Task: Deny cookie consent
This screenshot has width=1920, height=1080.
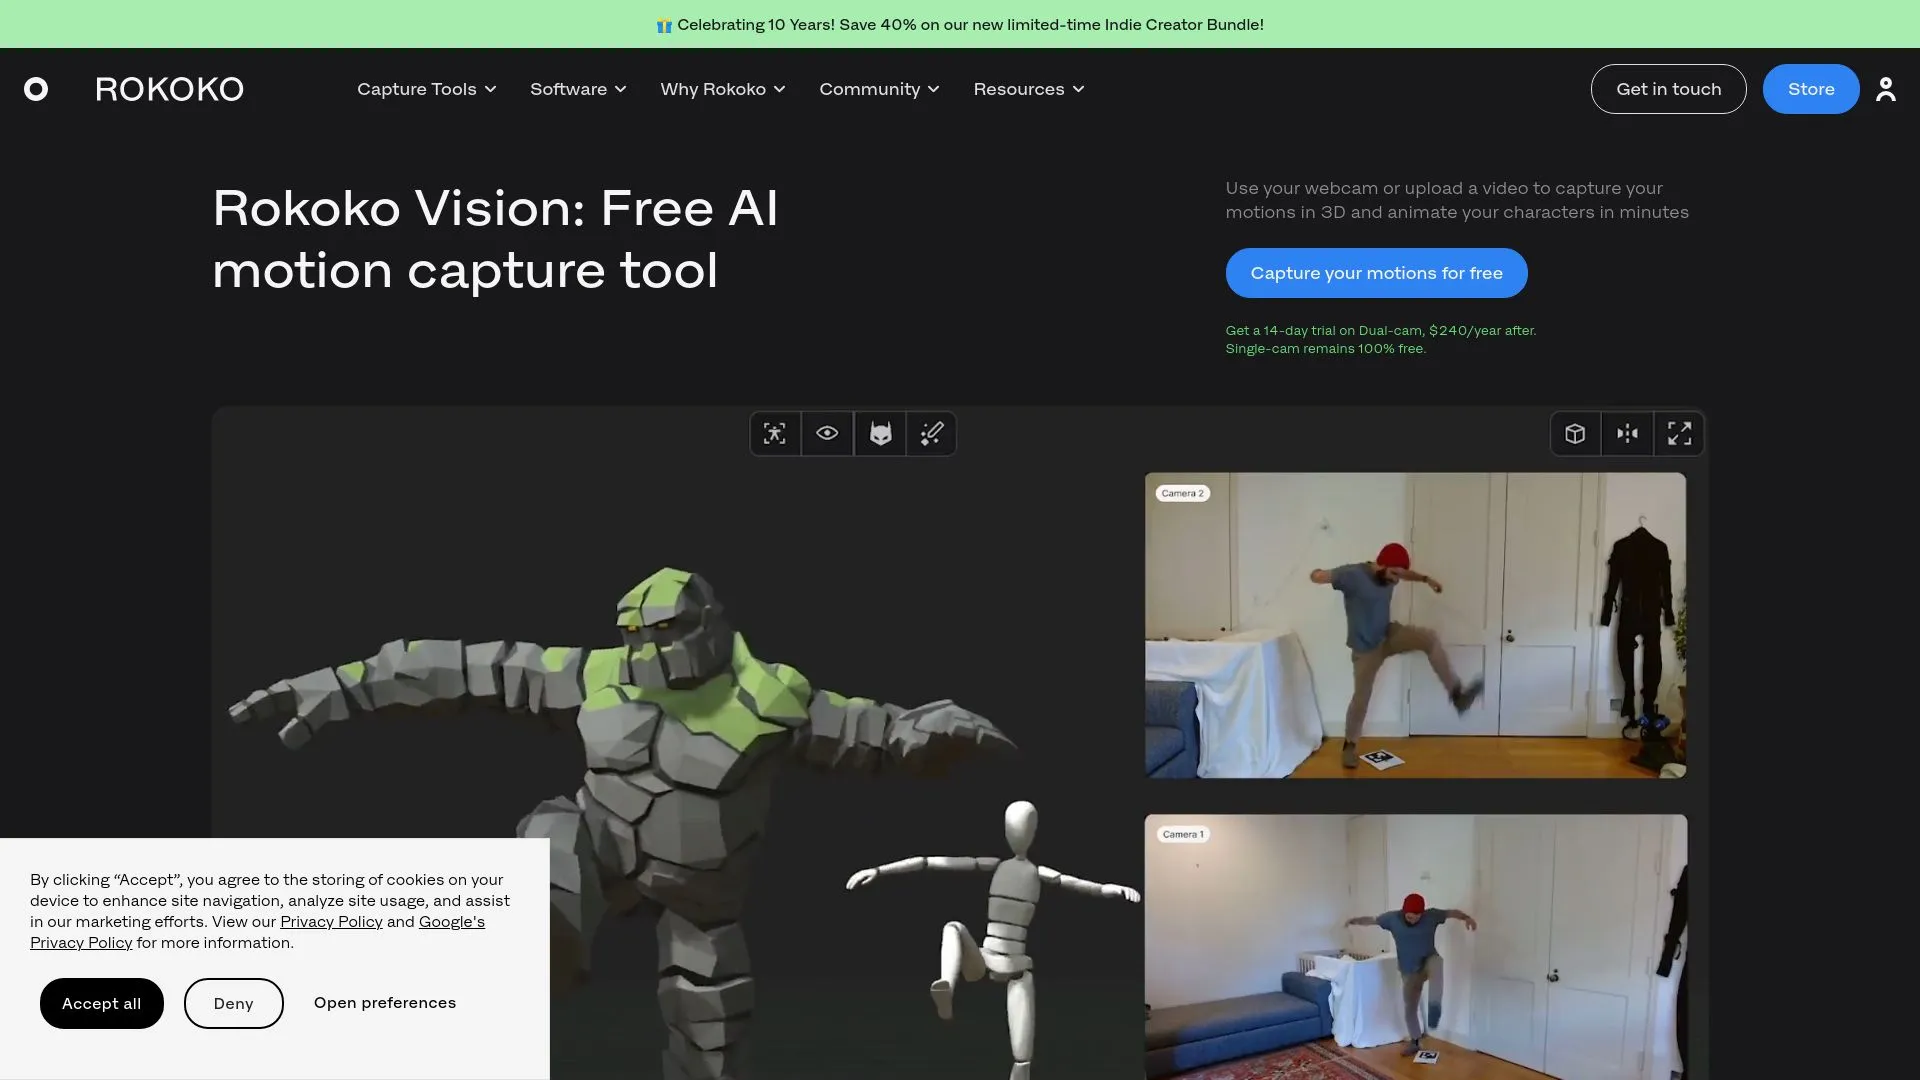Action: [233, 1003]
